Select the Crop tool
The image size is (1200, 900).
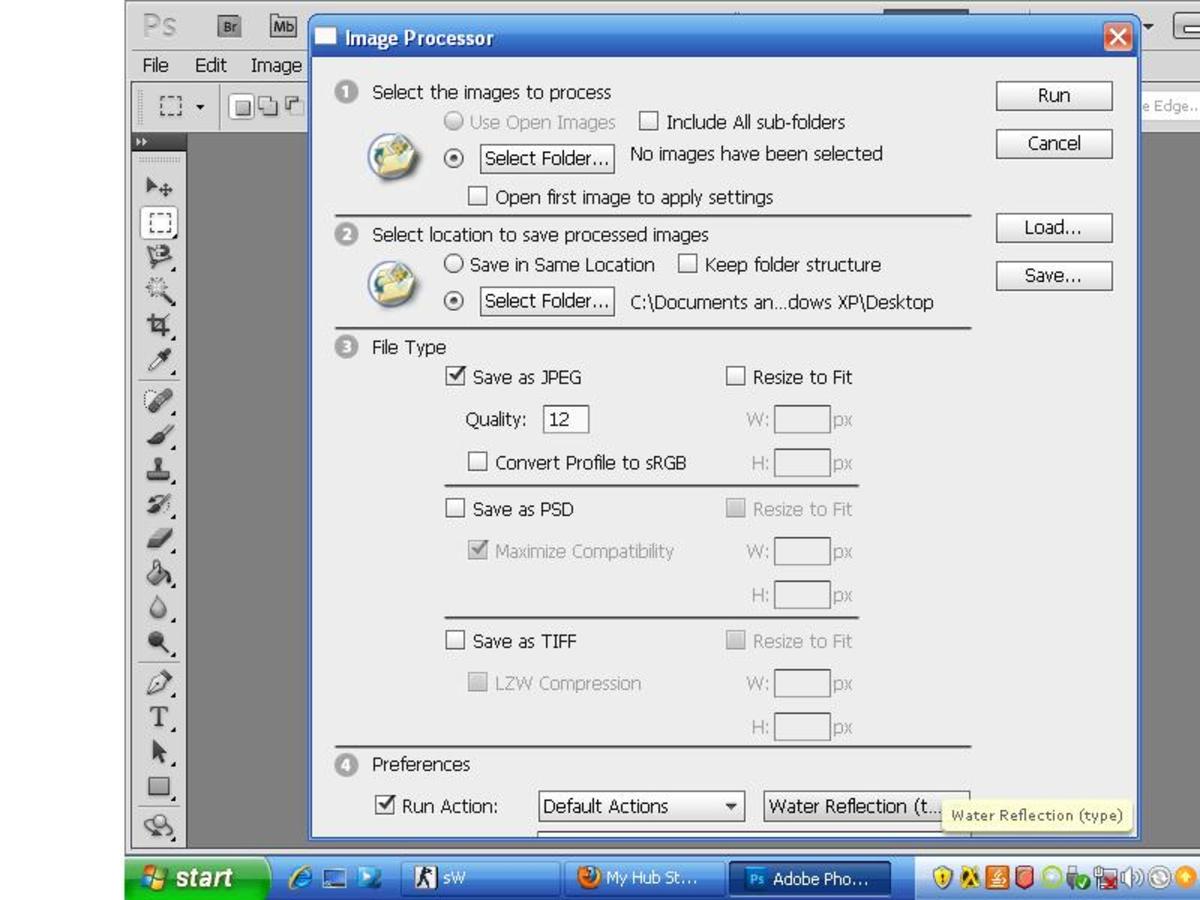pos(159,325)
